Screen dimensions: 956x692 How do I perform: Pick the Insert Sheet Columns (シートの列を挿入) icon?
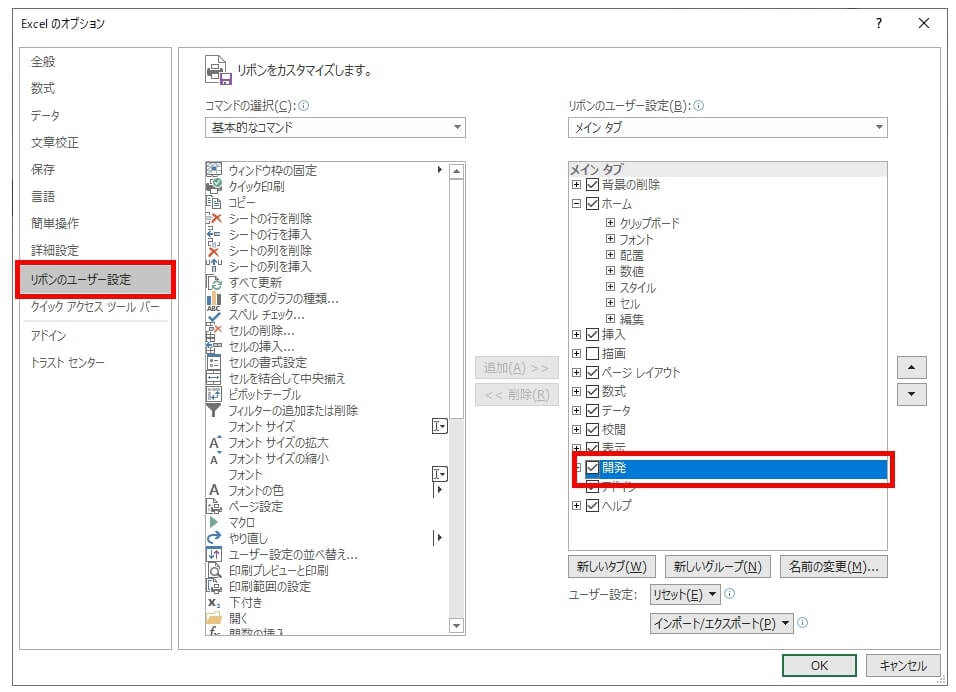coord(213,266)
